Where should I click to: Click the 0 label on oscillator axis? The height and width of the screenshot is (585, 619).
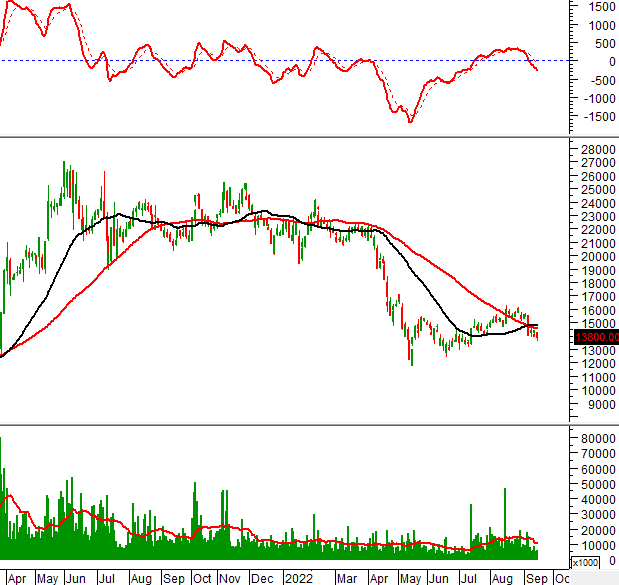tap(611, 61)
